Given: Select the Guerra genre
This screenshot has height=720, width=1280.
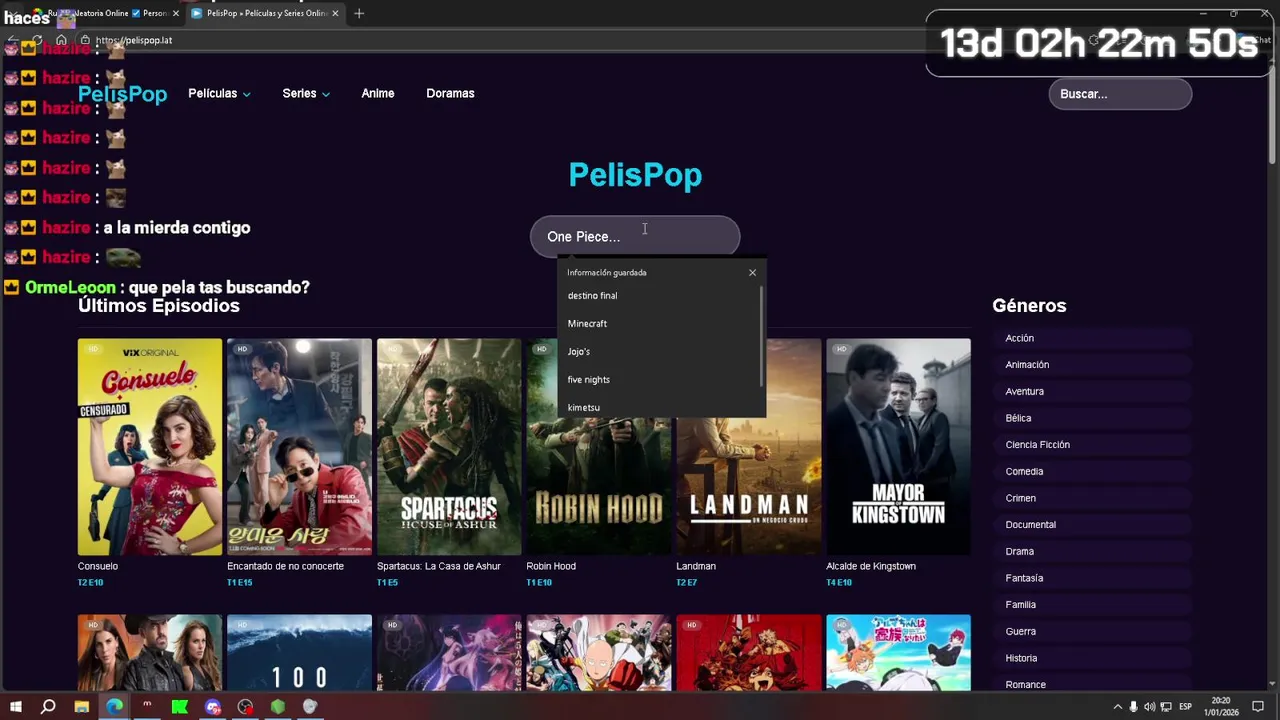Looking at the screenshot, I should point(1092,631).
